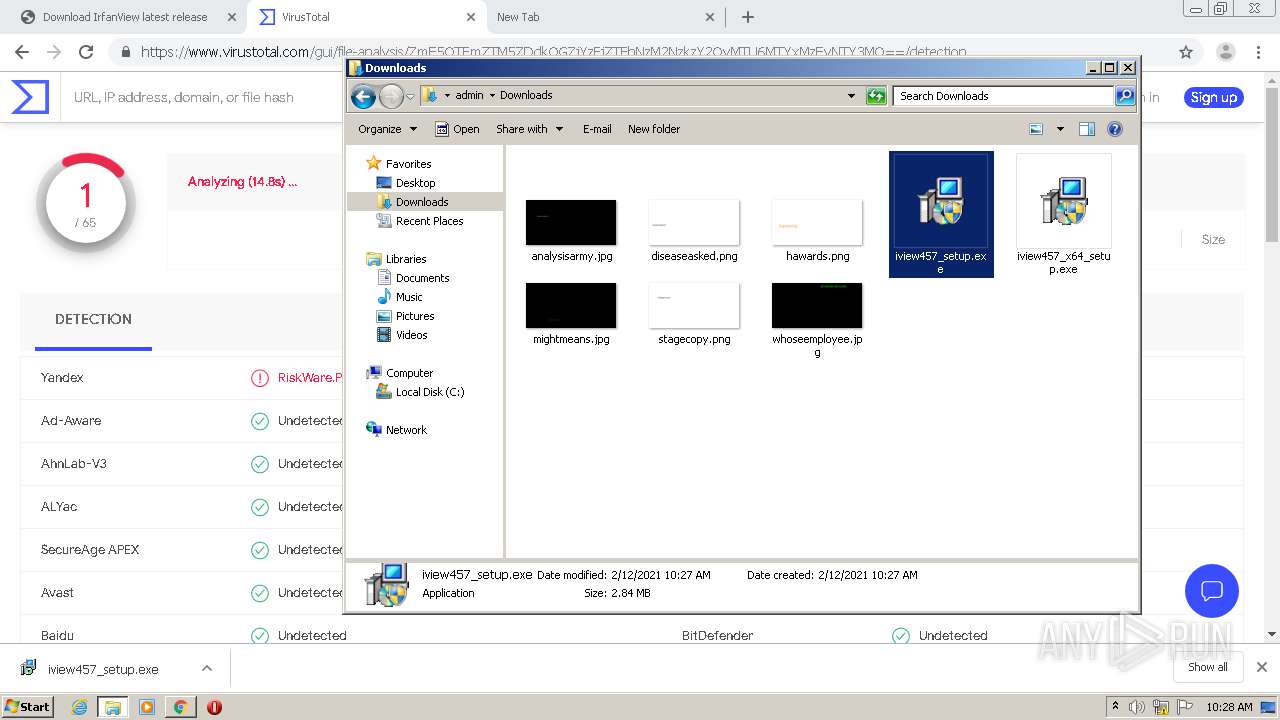
Task: Expand iview457_setup.exe download options chevron
Action: pyautogui.click(x=206, y=668)
